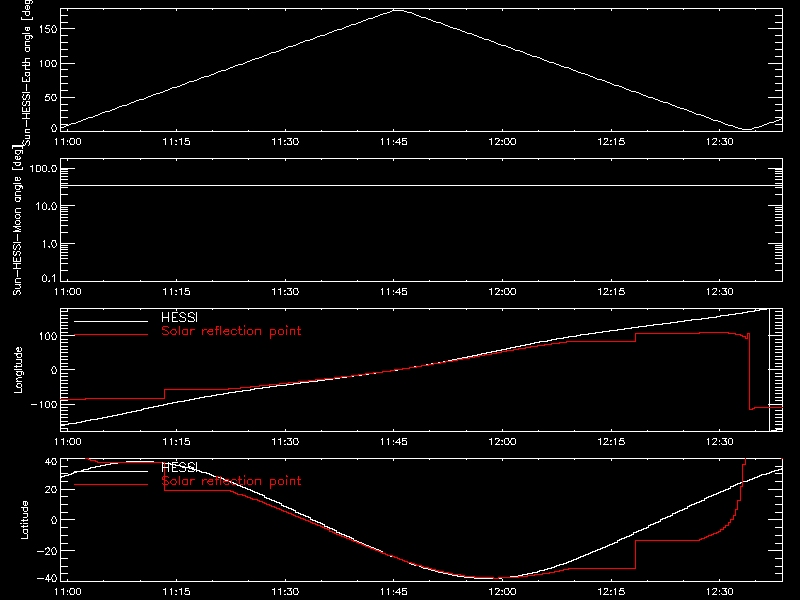Select the '100' tick in Longitude plot
Viewport: 800px width, 600px height.
[x=48, y=336]
